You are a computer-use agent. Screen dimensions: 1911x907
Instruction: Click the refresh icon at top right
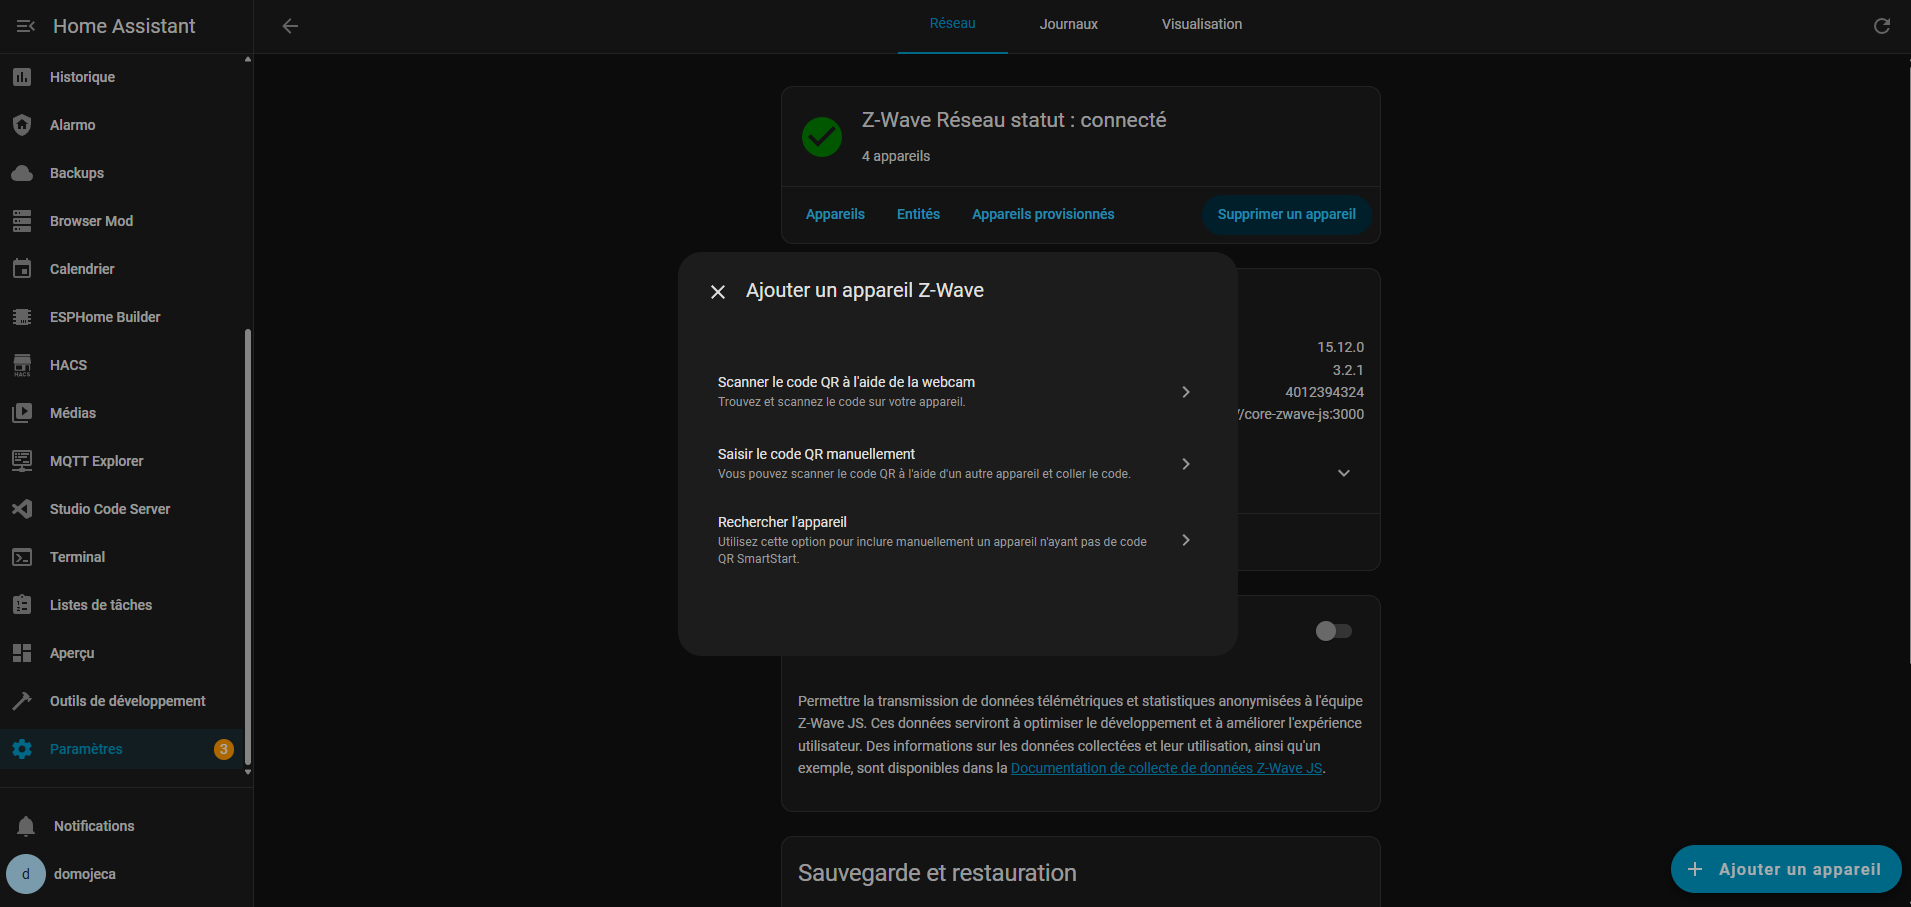(1881, 26)
